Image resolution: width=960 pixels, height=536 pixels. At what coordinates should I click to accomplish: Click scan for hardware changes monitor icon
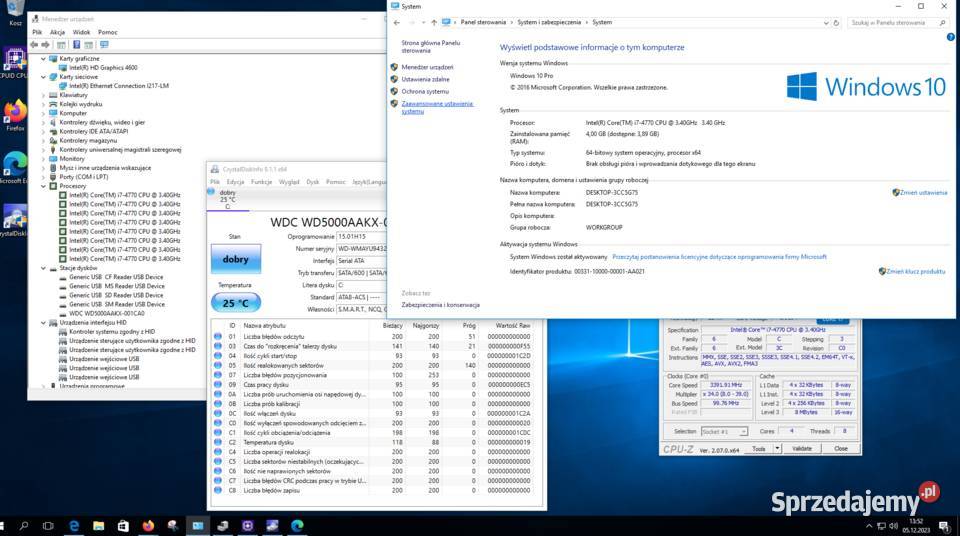click(x=104, y=45)
